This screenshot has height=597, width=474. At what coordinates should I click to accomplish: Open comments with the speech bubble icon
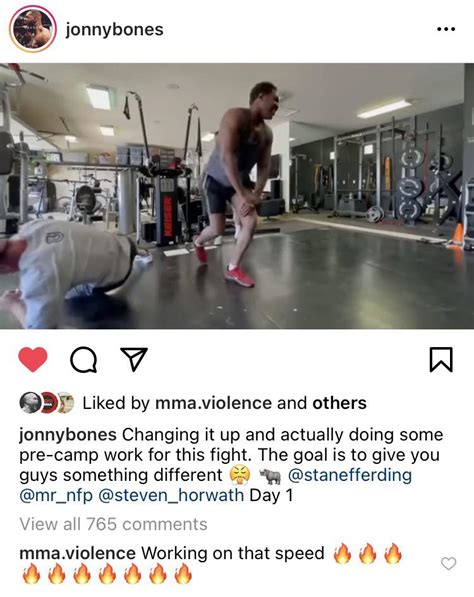(x=83, y=360)
